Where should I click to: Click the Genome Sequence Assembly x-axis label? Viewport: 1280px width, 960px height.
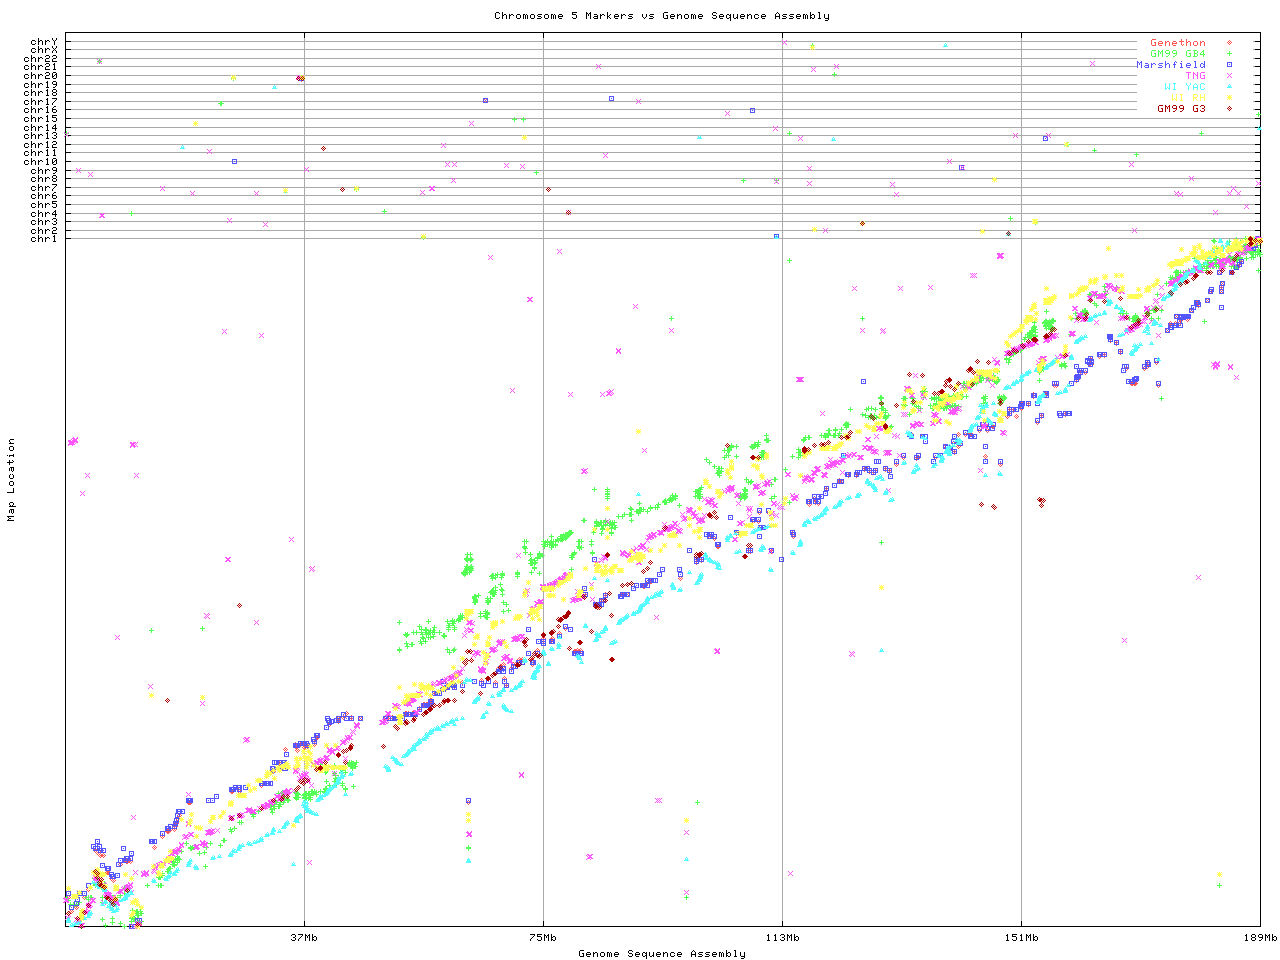[x=661, y=953]
